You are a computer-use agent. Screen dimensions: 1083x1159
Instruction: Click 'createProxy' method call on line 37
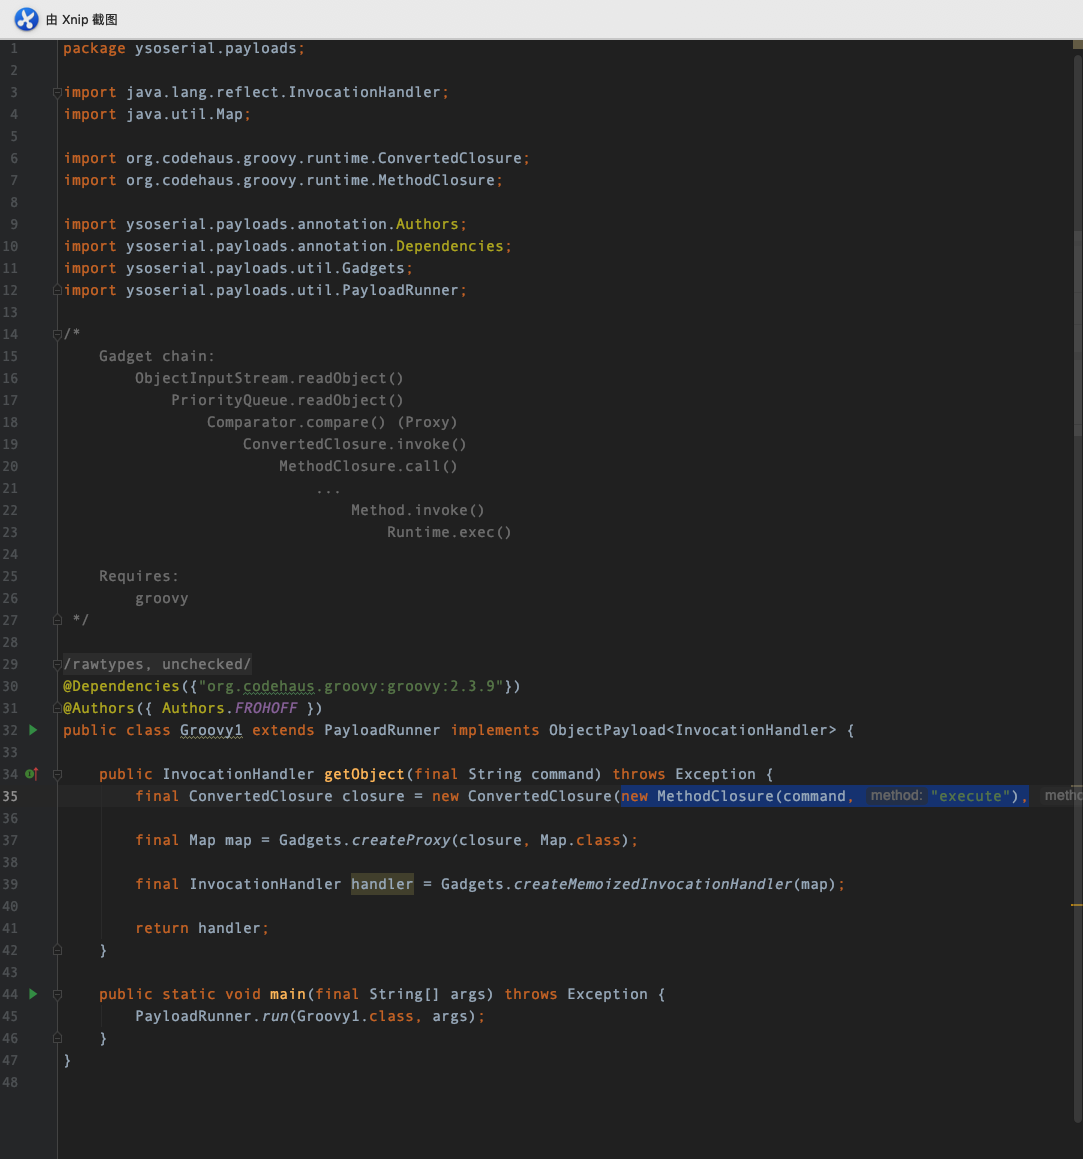point(401,840)
